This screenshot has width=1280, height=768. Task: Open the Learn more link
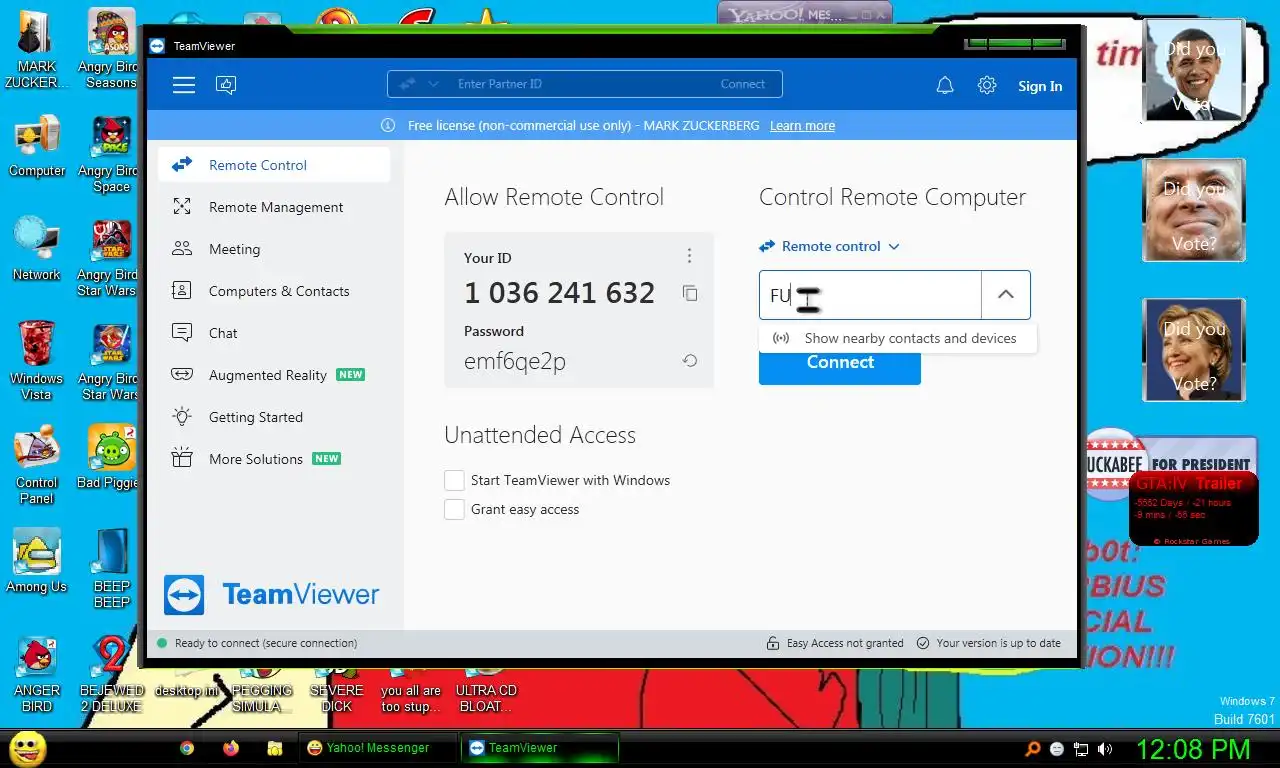coord(802,126)
